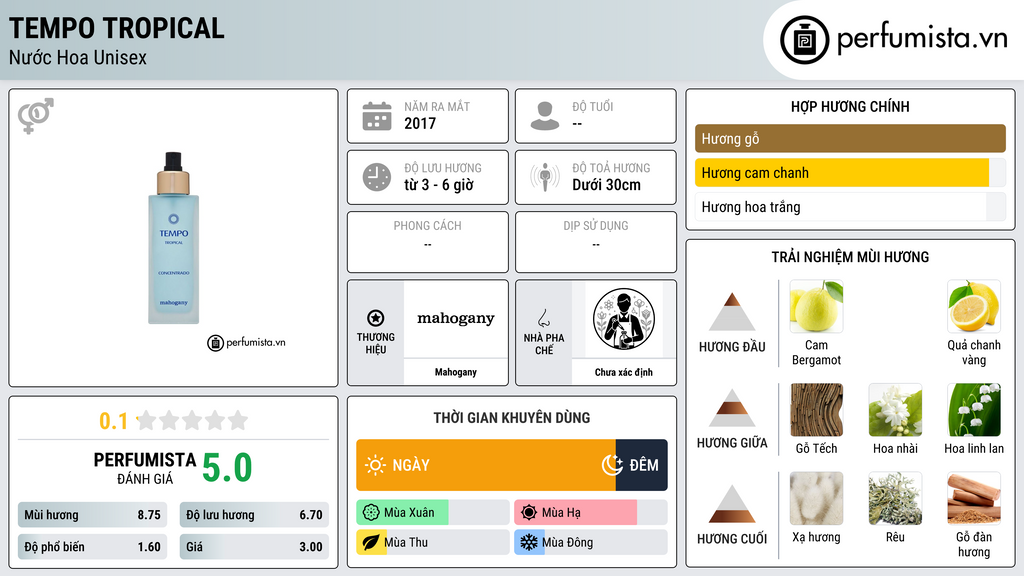Click the Mùa Hạ season bar

point(590,513)
